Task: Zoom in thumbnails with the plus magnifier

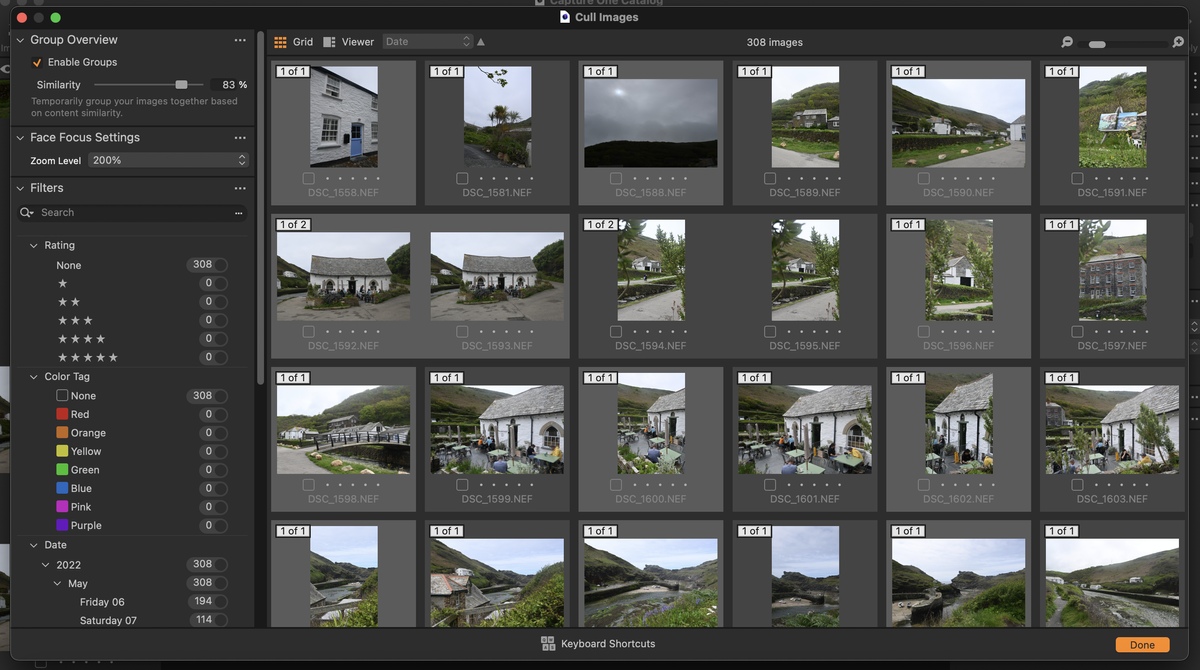Action: tap(1177, 42)
